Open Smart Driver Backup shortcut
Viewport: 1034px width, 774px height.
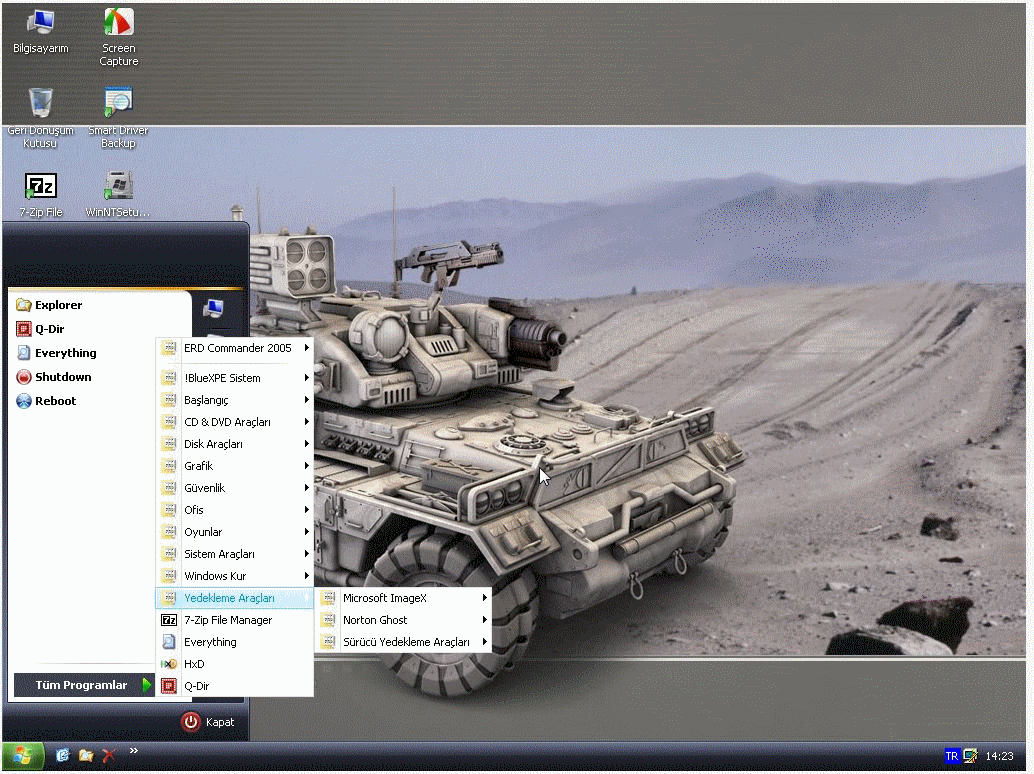[x=118, y=118]
